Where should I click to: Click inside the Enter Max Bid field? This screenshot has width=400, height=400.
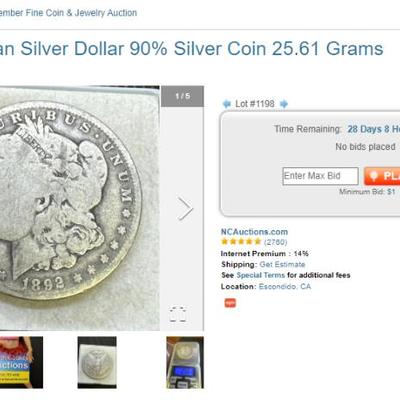(320, 176)
